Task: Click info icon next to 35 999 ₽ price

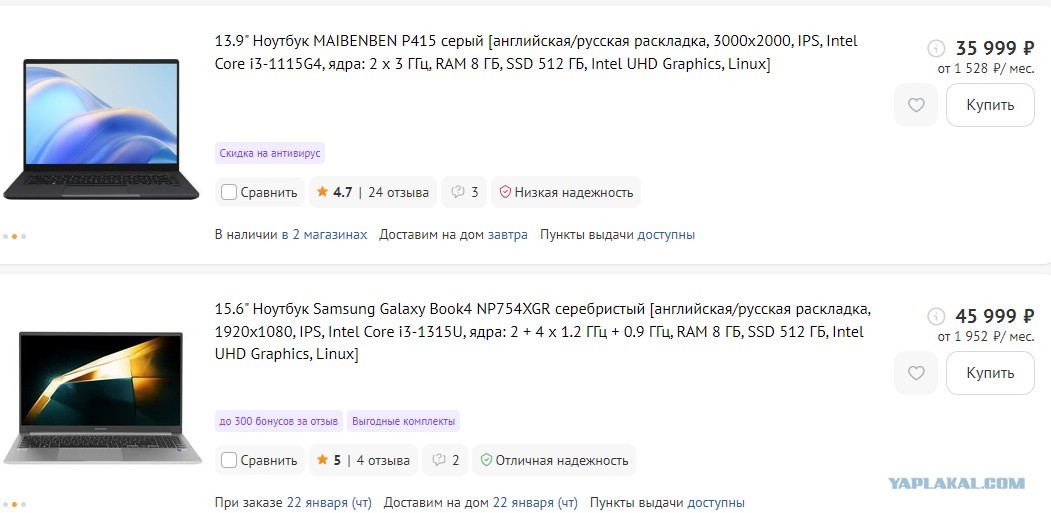Action: click(x=936, y=48)
